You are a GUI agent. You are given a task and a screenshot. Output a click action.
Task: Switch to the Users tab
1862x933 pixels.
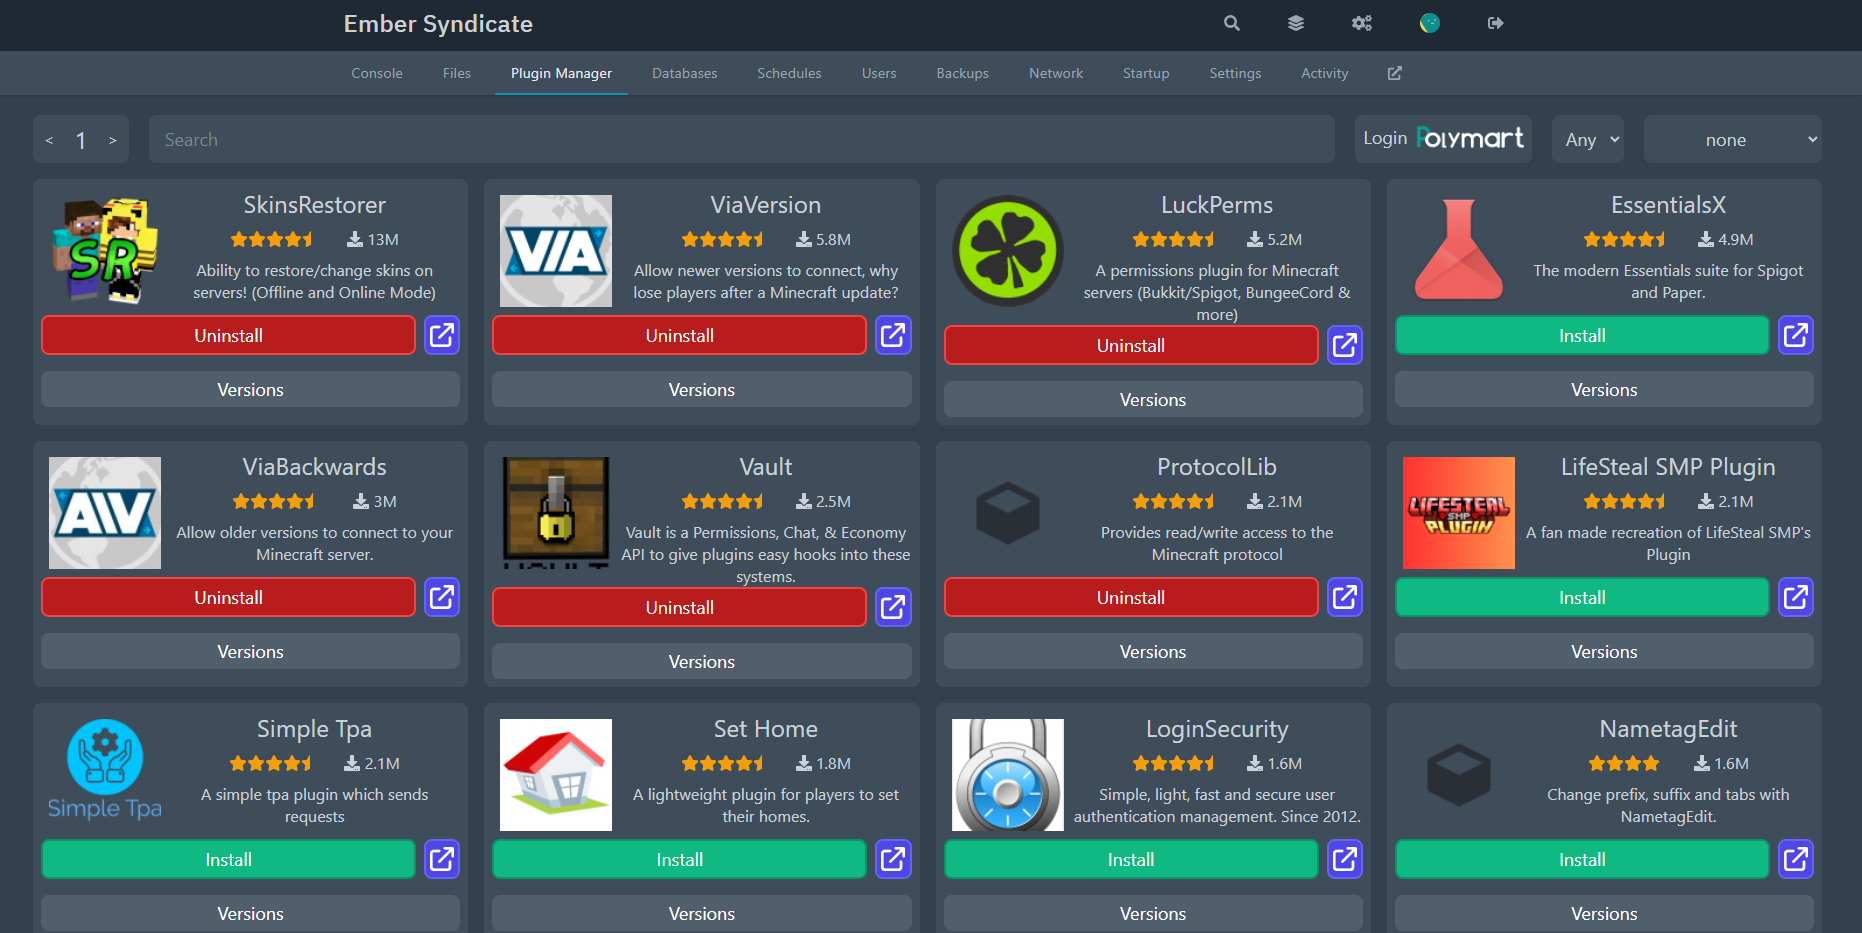pos(879,73)
